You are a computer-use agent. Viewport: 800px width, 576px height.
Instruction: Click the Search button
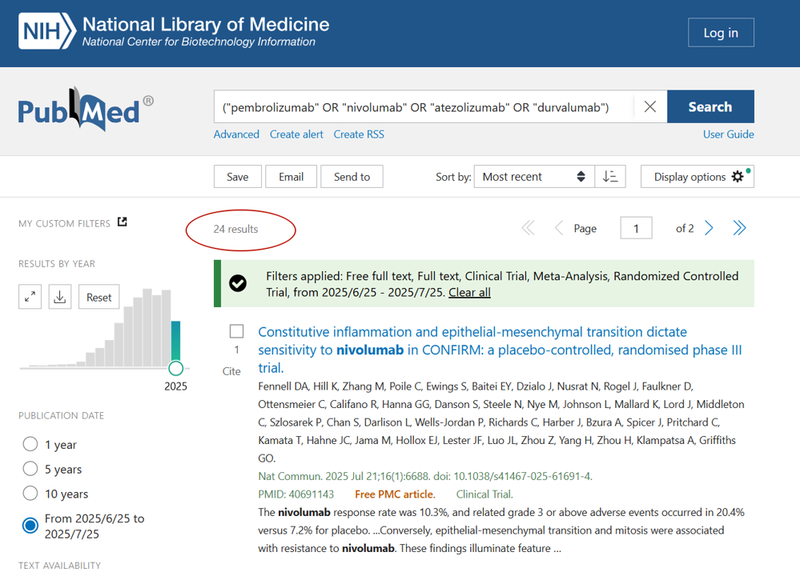click(710, 107)
